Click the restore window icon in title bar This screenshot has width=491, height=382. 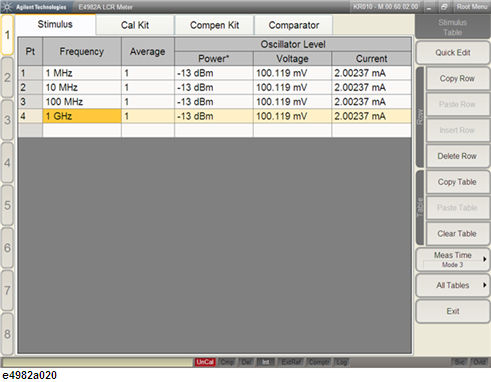point(444,7)
